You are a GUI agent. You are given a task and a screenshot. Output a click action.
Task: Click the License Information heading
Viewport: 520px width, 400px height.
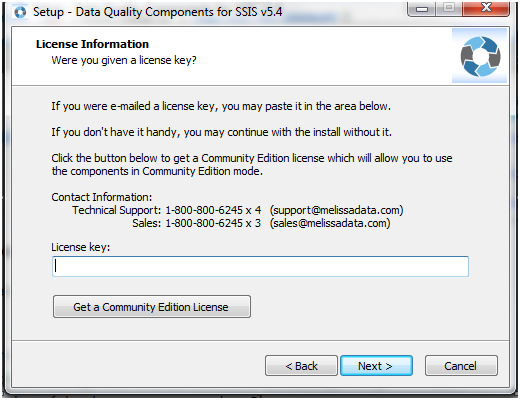pos(92,44)
